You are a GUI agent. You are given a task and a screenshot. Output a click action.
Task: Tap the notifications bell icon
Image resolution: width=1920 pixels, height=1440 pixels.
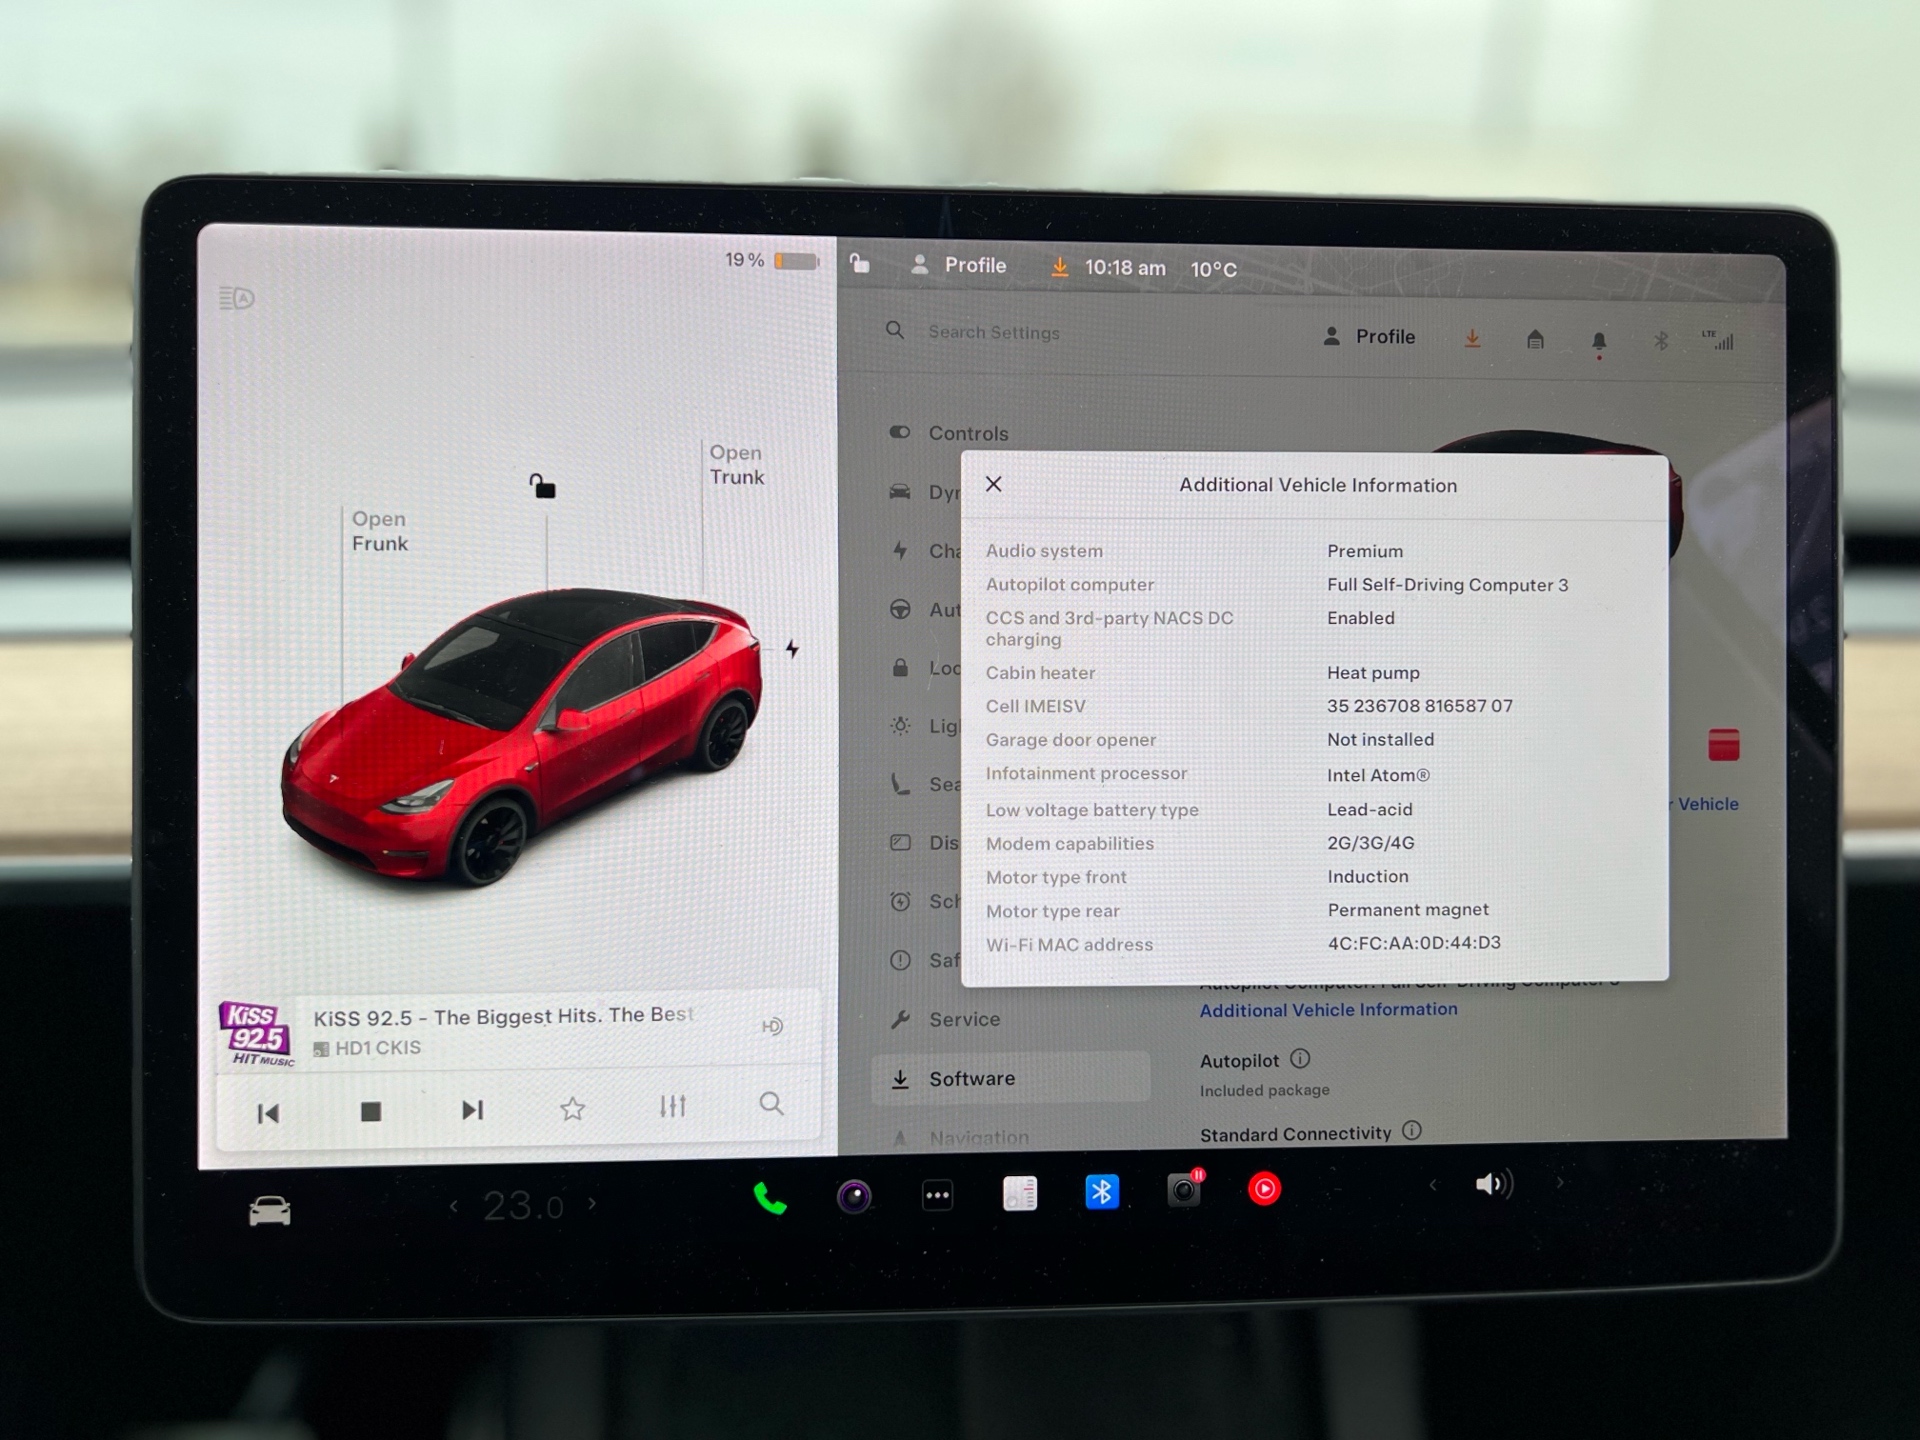click(1599, 342)
